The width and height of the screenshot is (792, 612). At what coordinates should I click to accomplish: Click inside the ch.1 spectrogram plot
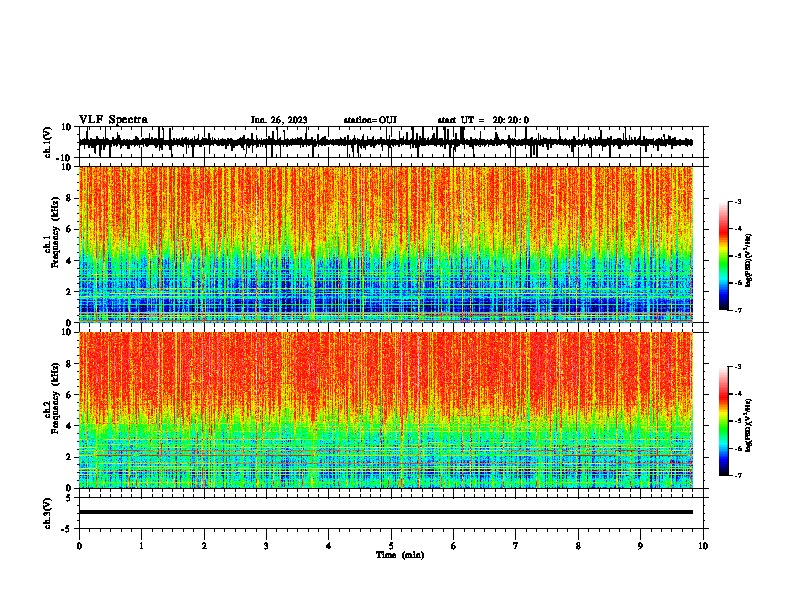tap(386, 244)
